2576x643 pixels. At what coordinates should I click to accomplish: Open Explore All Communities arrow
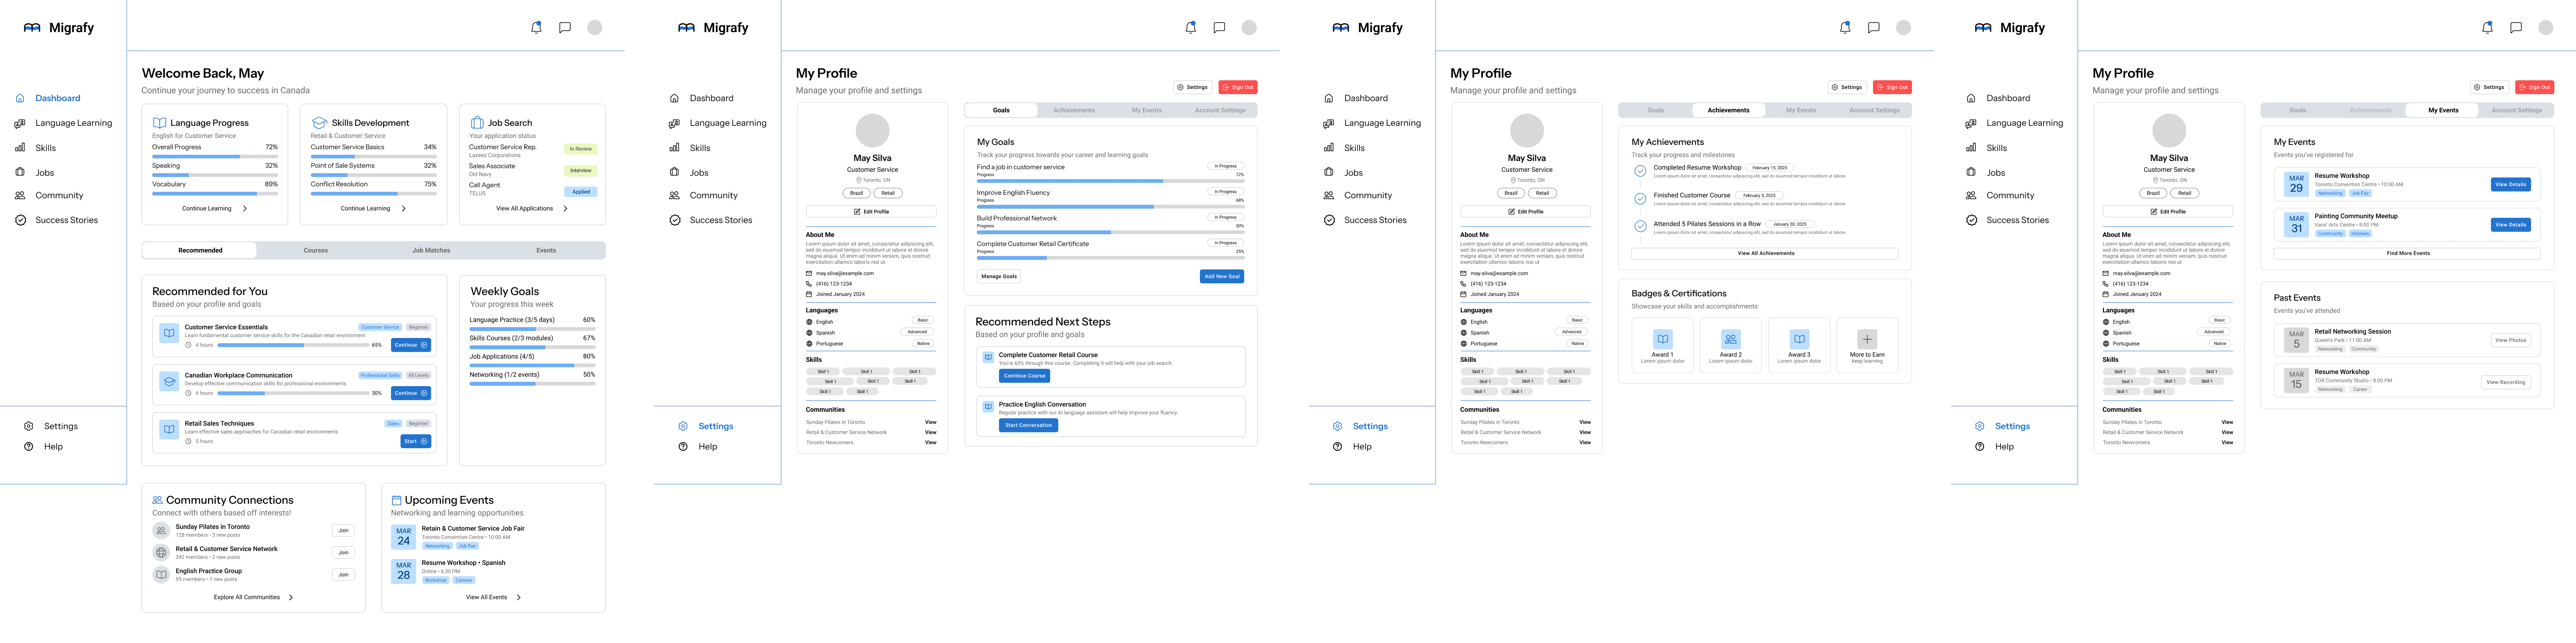(291, 598)
